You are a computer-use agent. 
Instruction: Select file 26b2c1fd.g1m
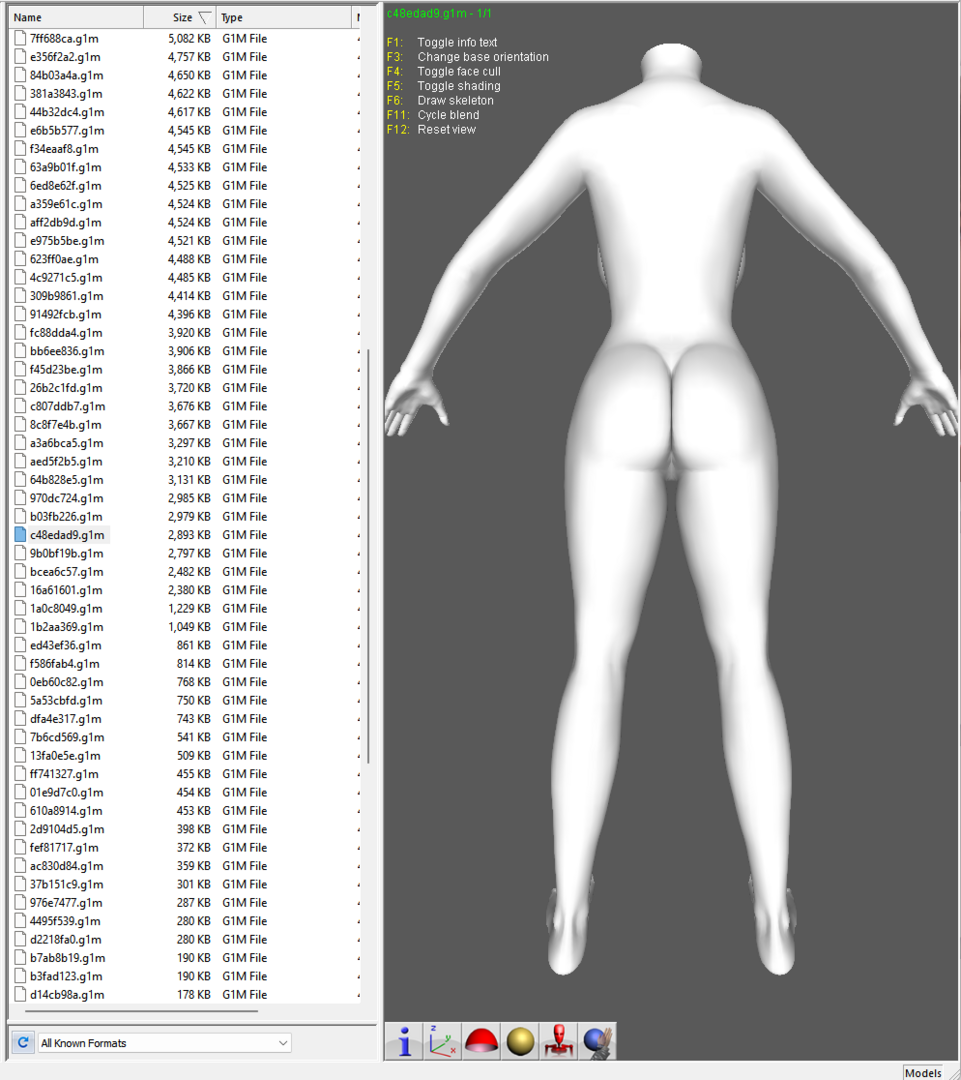pyautogui.click(x=65, y=388)
